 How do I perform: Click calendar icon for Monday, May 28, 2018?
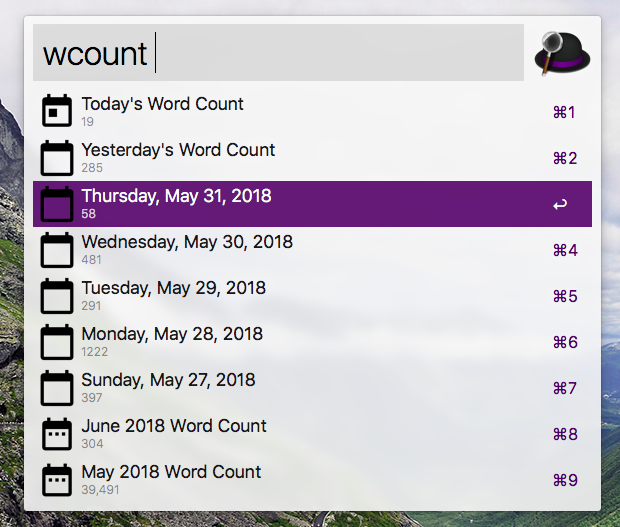pyautogui.click(x=58, y=342)
